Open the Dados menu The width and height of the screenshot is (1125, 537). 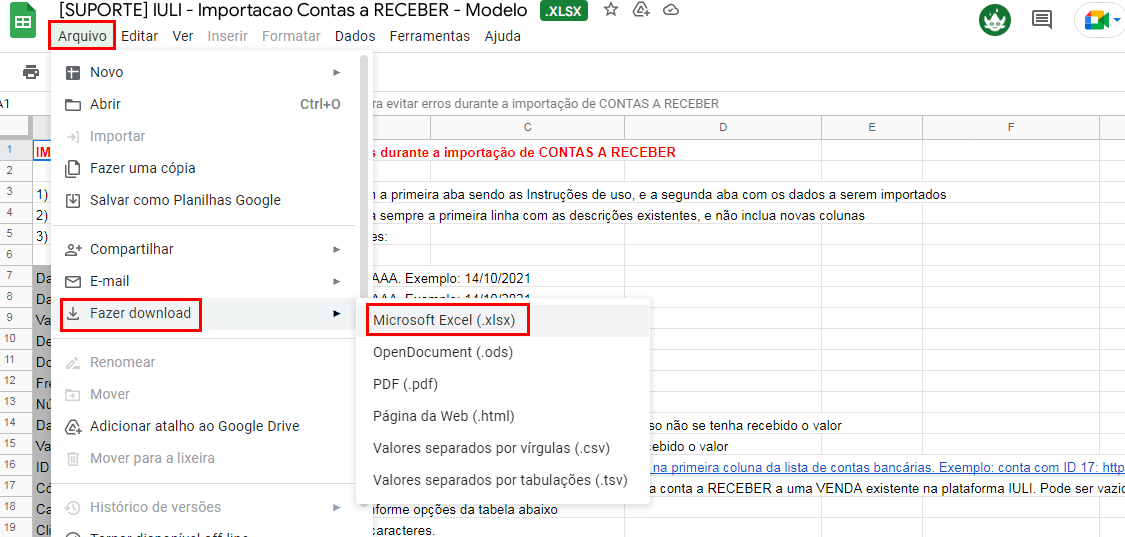click(355, 36)
